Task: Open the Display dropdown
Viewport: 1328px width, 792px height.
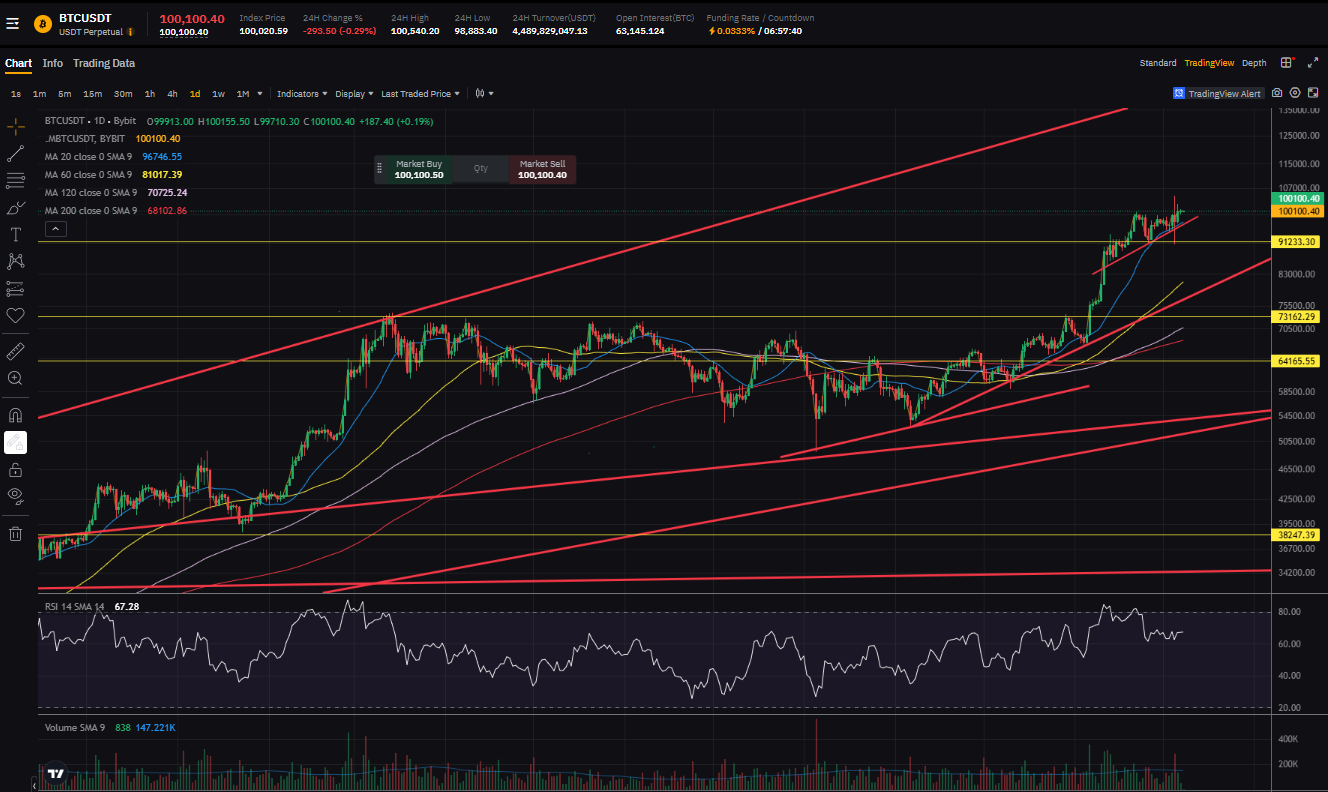Action: (354, 93)
